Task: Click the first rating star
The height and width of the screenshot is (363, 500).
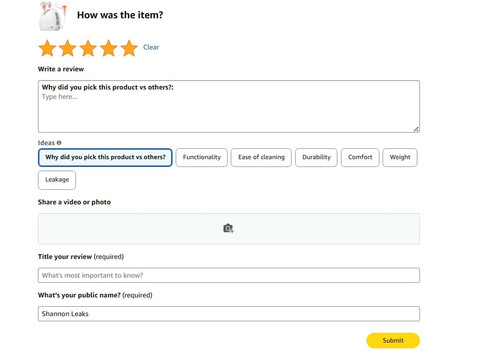Action: click(47, 48)
